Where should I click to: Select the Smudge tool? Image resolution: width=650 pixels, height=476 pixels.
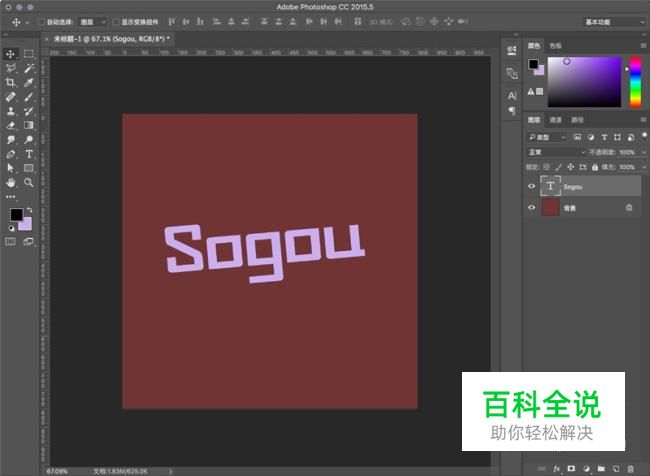[11, 140]
